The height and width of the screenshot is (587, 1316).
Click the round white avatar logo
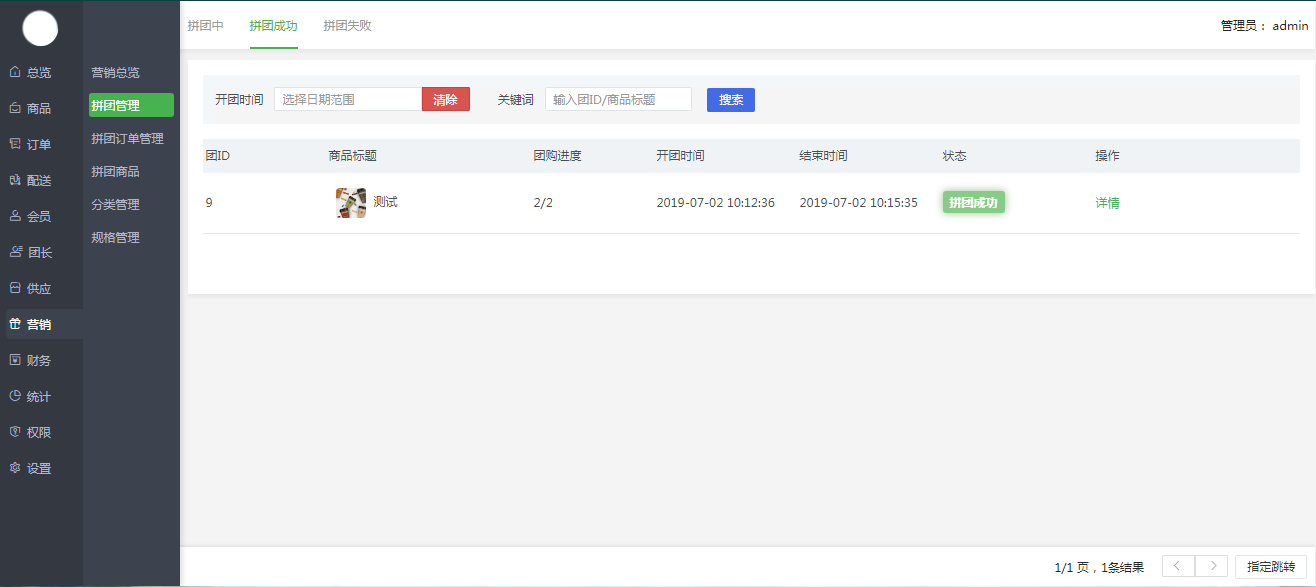[40, 28]
